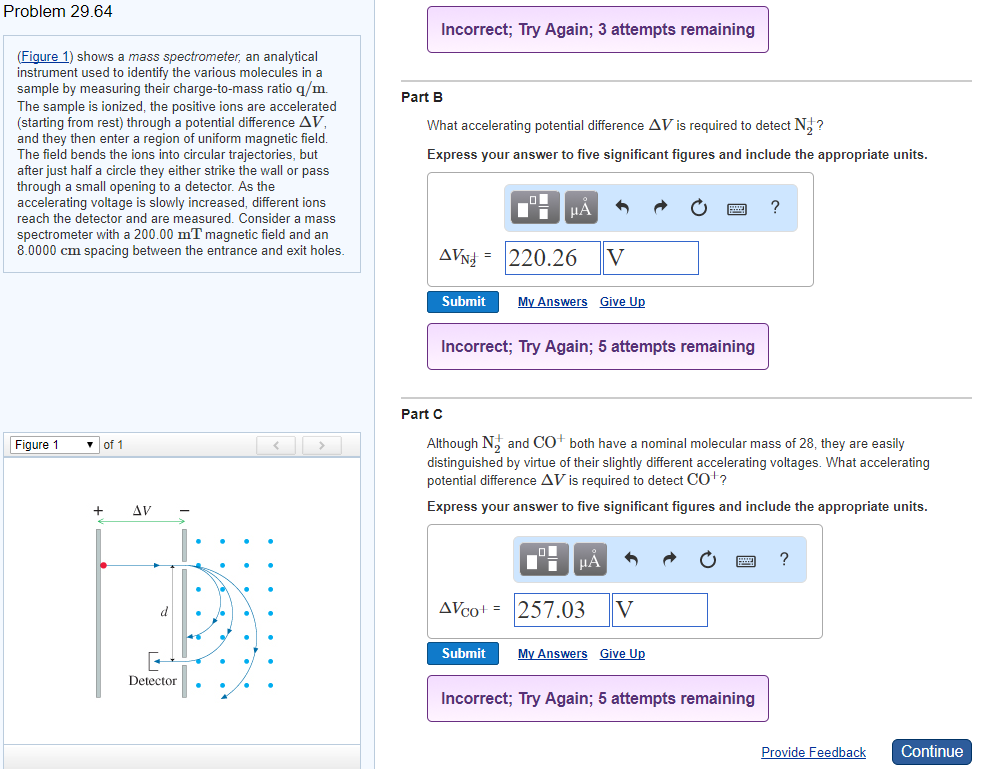
Task: Select the ΔV value input field in Part C
Action: pyautogui.click(x=560, y=609)
